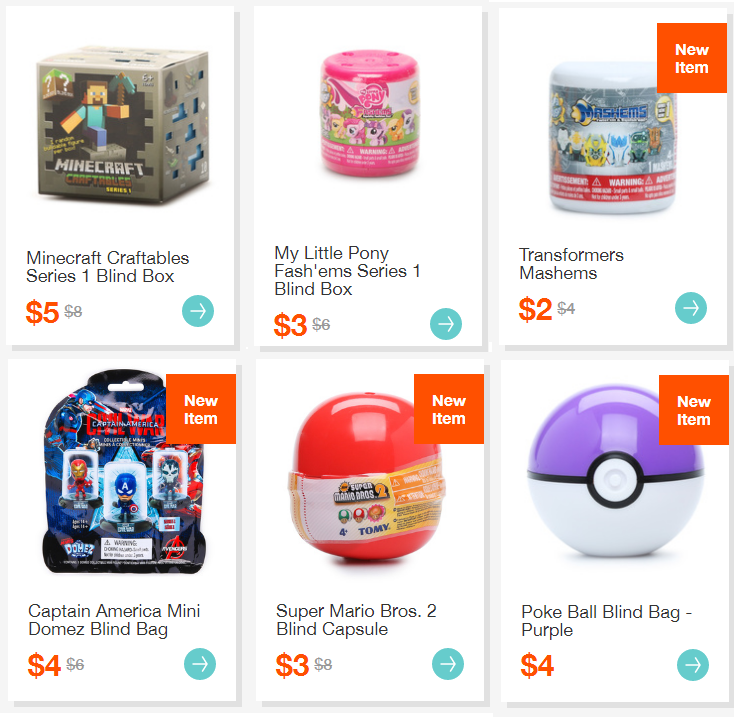Open the purple Poke Ball image
734x726 pixels.
click(615, 471)
